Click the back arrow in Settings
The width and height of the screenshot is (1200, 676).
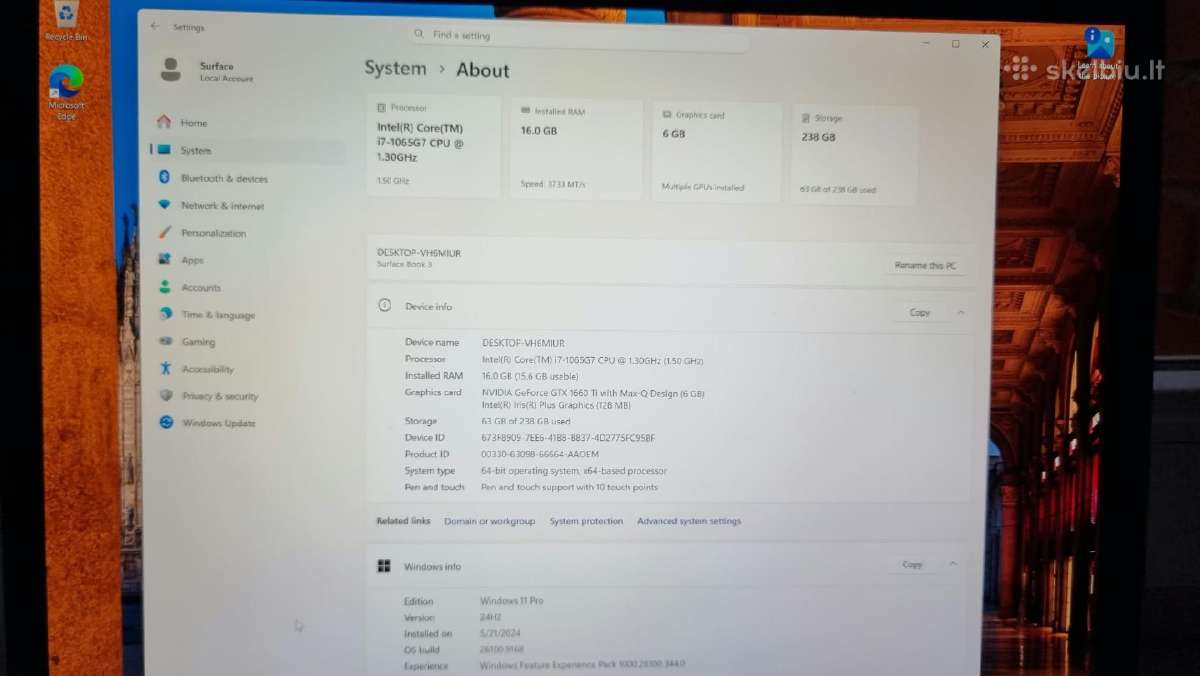tap(154, 27)
